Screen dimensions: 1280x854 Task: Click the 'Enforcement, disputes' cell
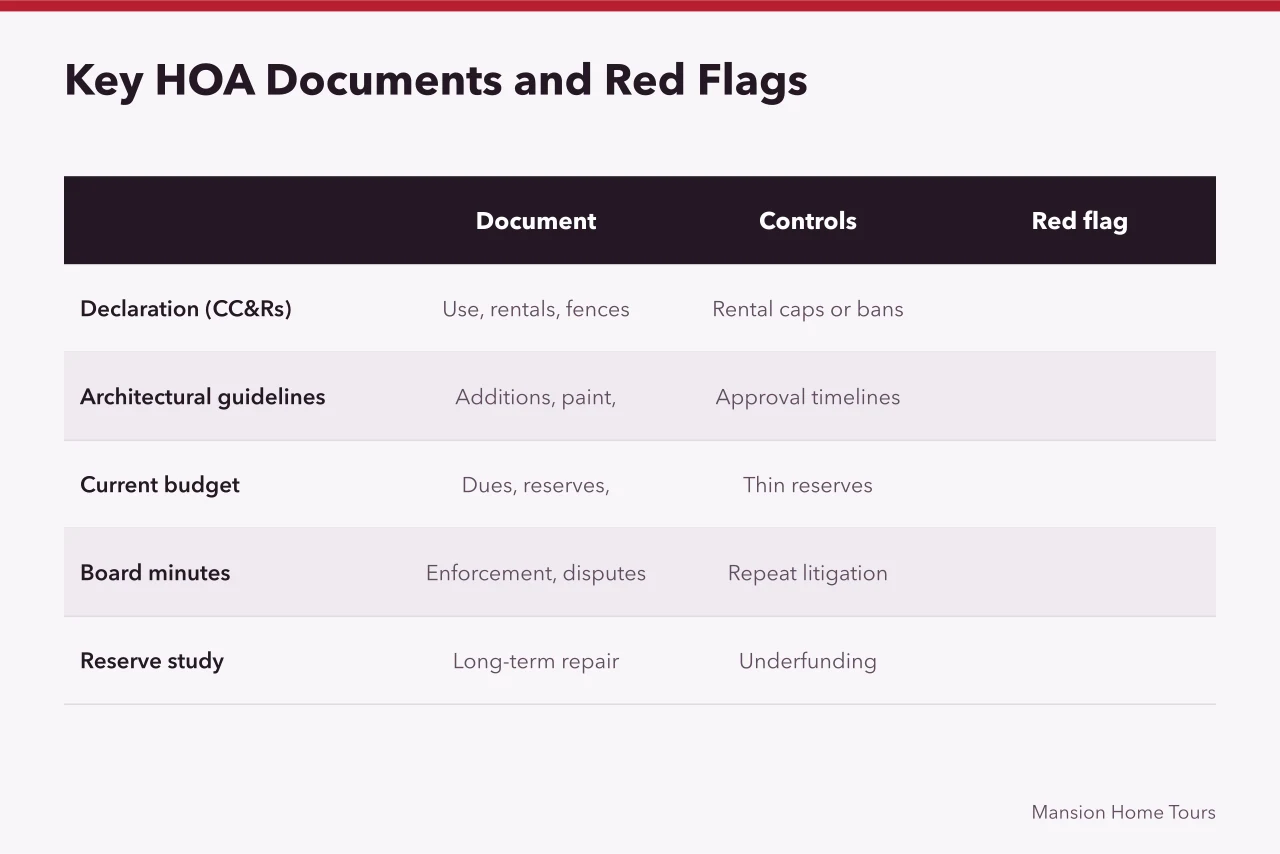coord(536,573)
